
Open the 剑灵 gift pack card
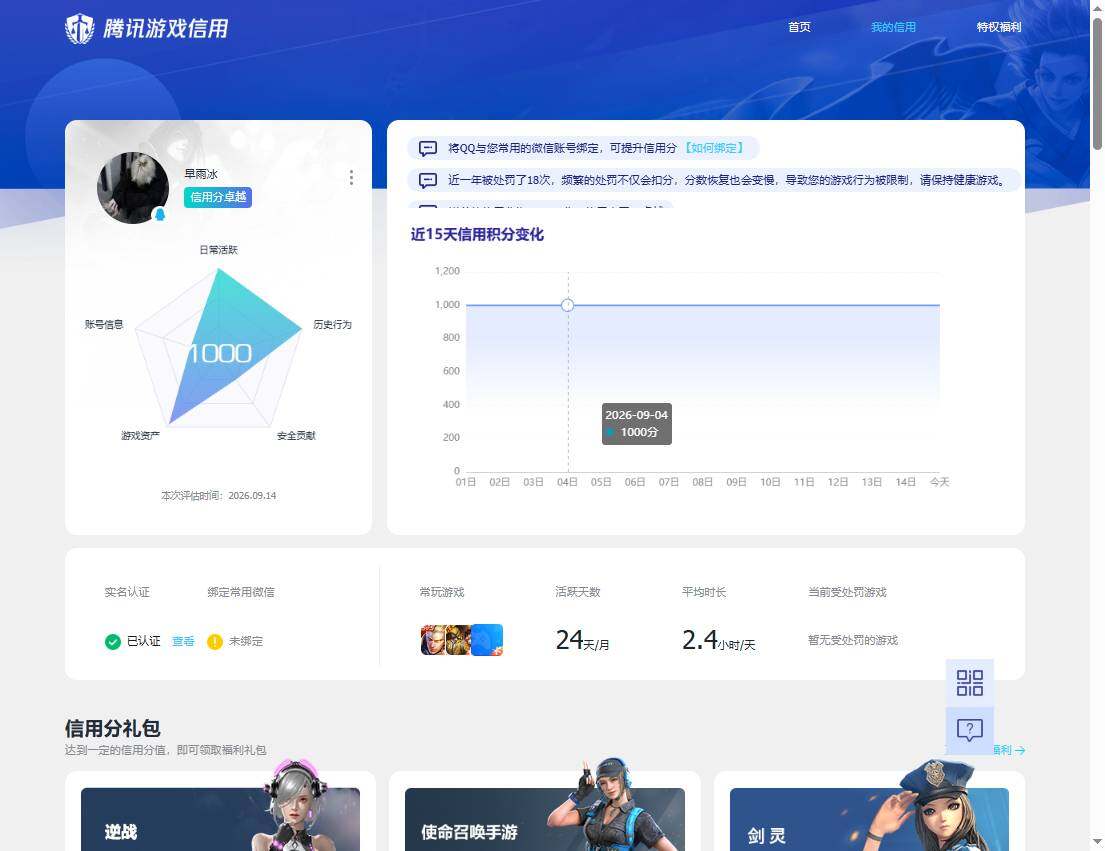click(870, 819)
